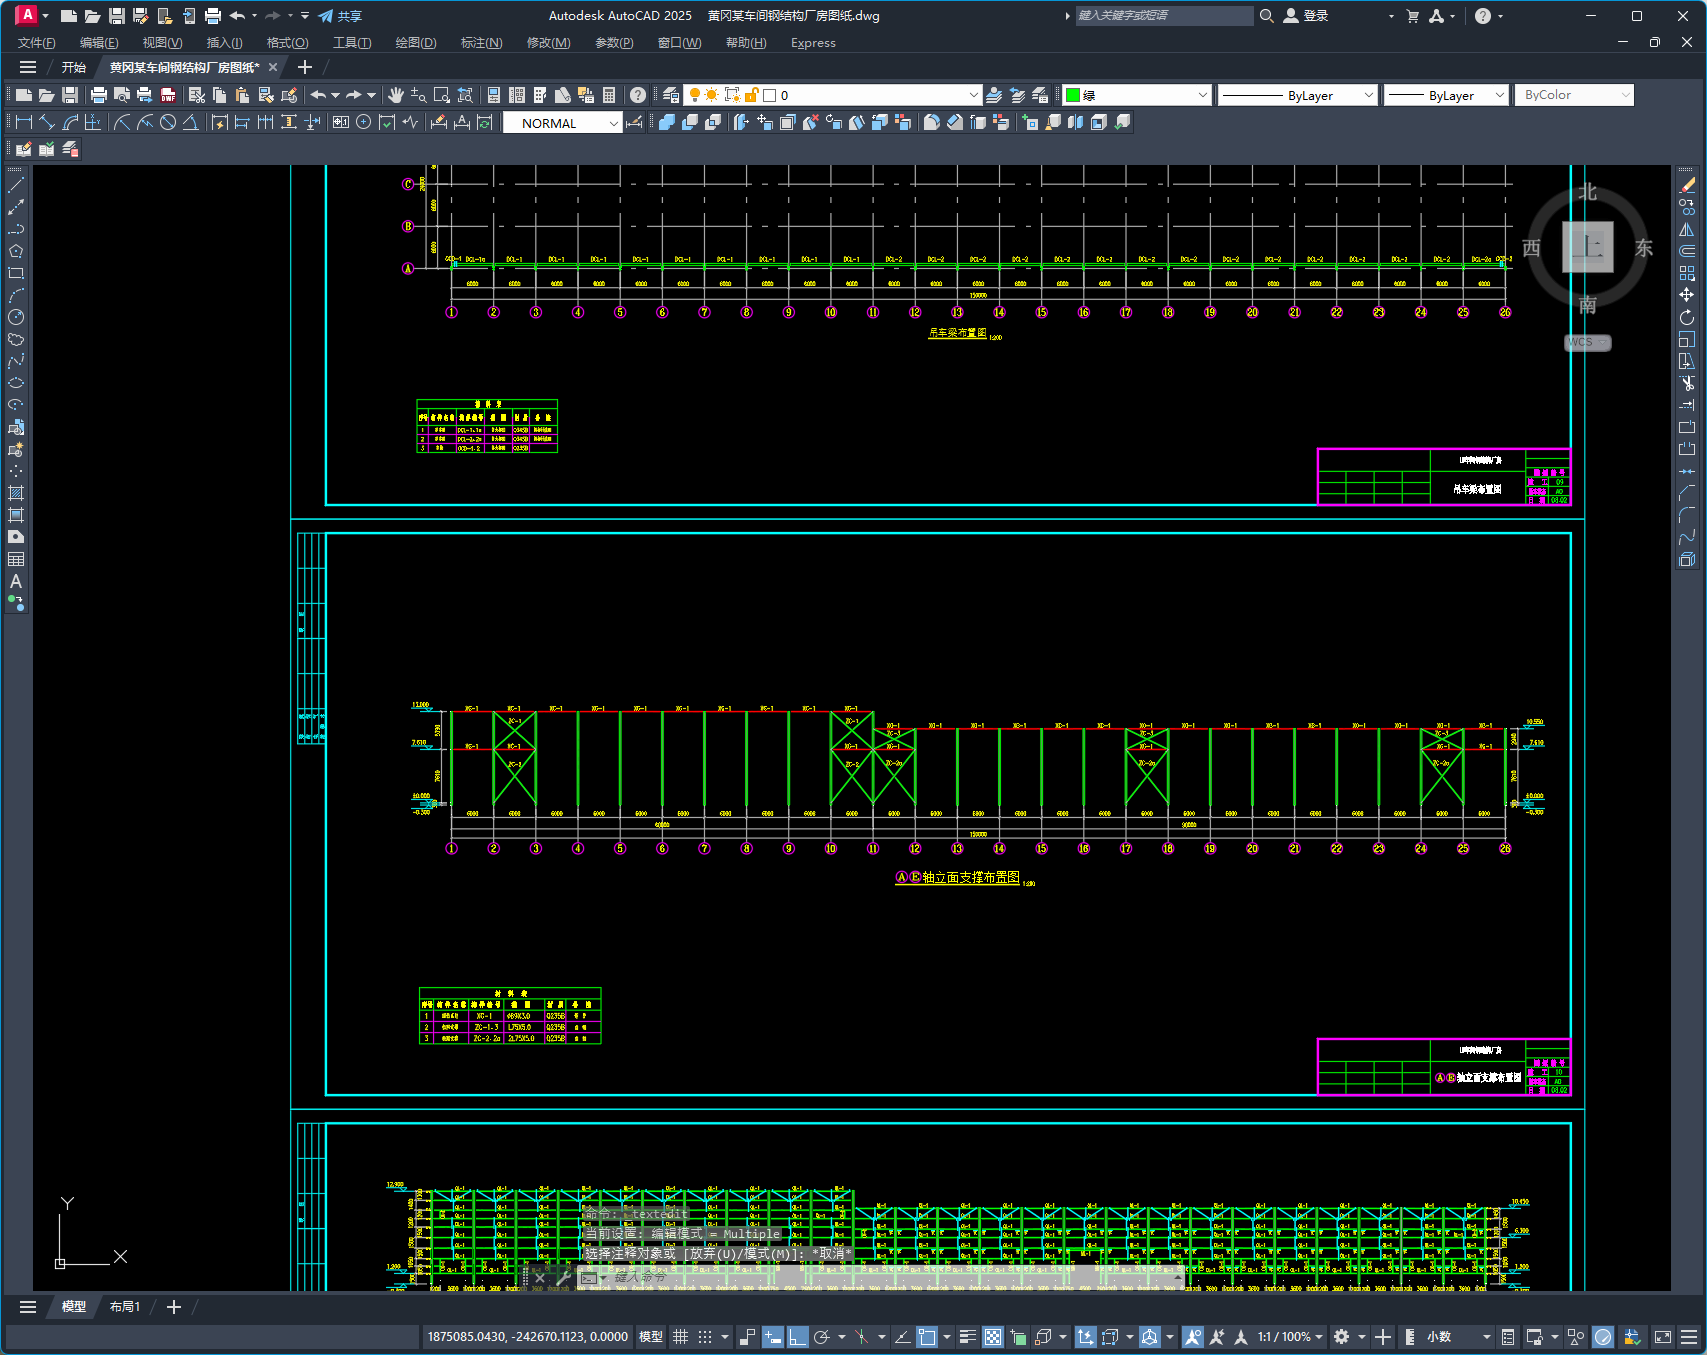Toggle object snap in status bar

click(x=927, y=1337)
